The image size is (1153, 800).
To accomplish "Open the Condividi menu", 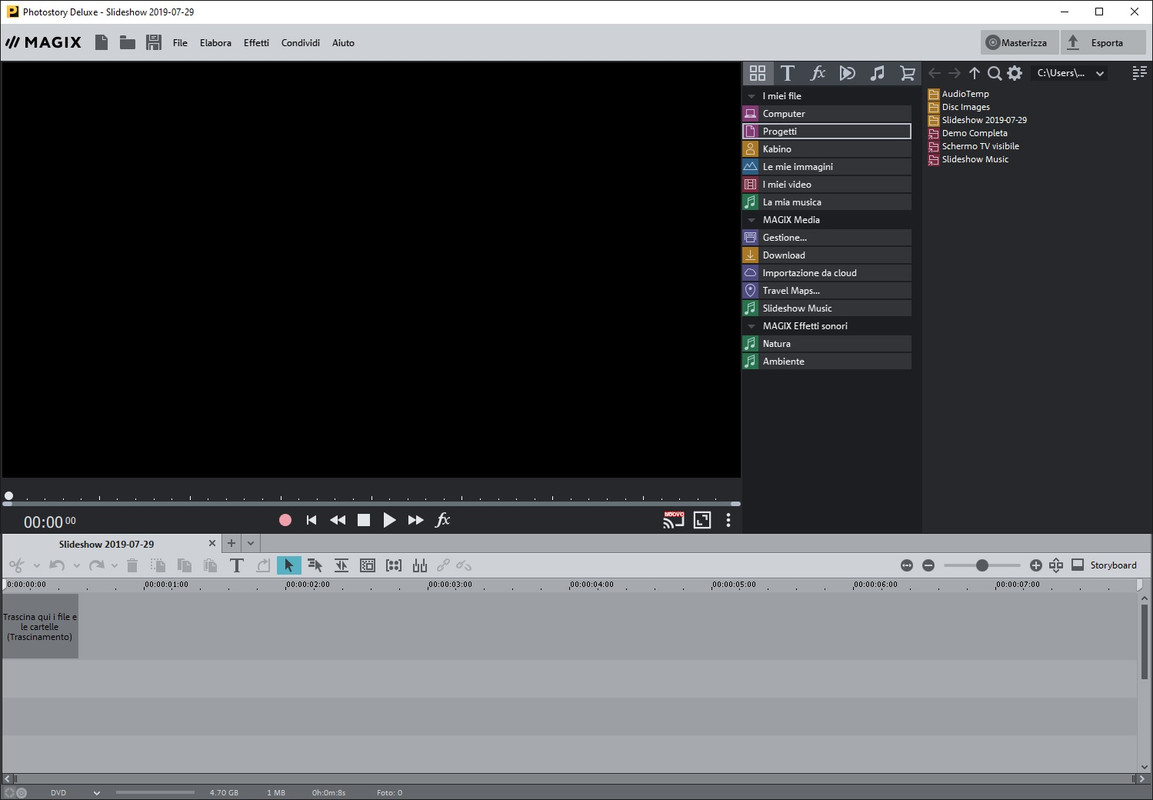I will coord(300,43).
